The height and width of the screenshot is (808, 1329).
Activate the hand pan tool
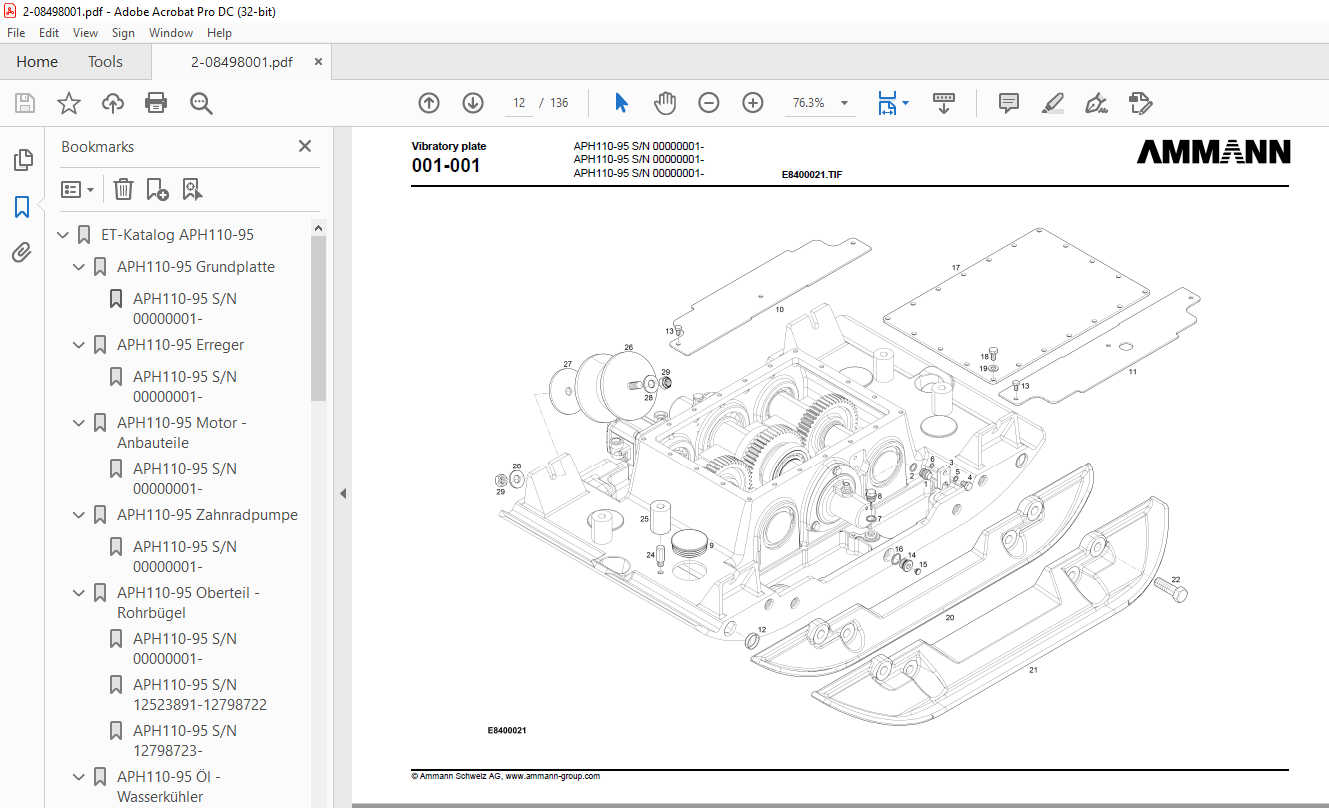(665, 103)
